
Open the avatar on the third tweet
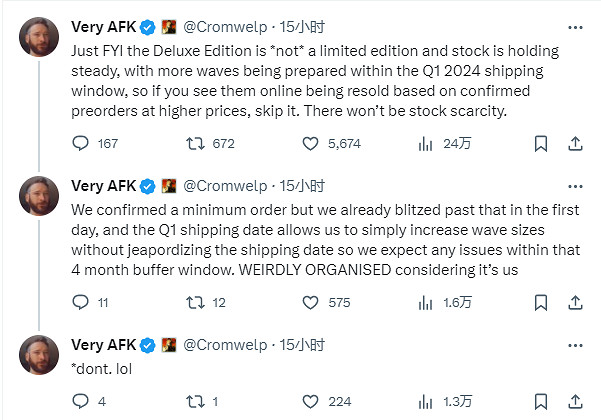[x=39, y=355]
